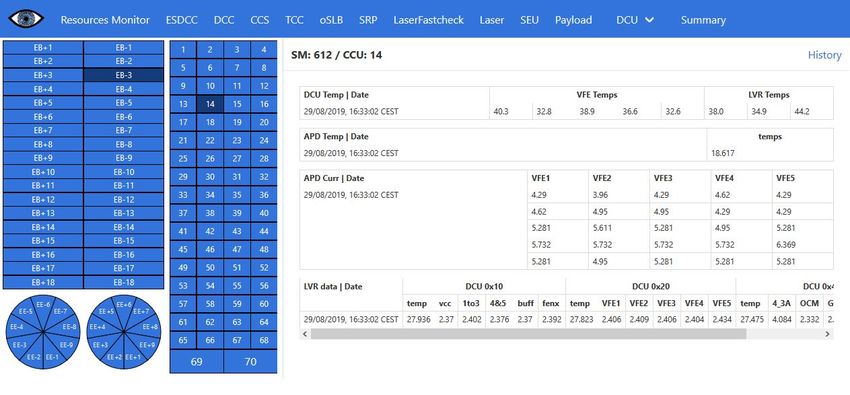Select CCU number 4
Screen dimensions: 850x395
[x=264, y=50]
